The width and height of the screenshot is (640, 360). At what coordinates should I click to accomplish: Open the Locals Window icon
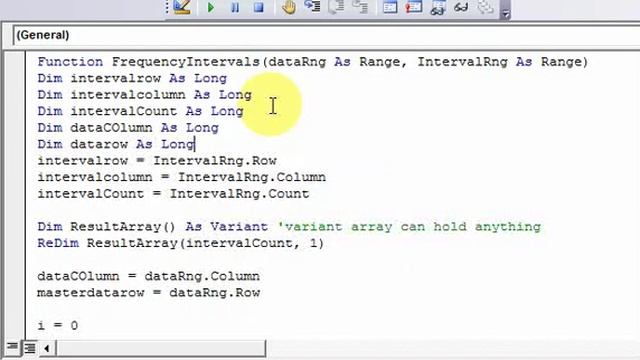coord(390,7)
